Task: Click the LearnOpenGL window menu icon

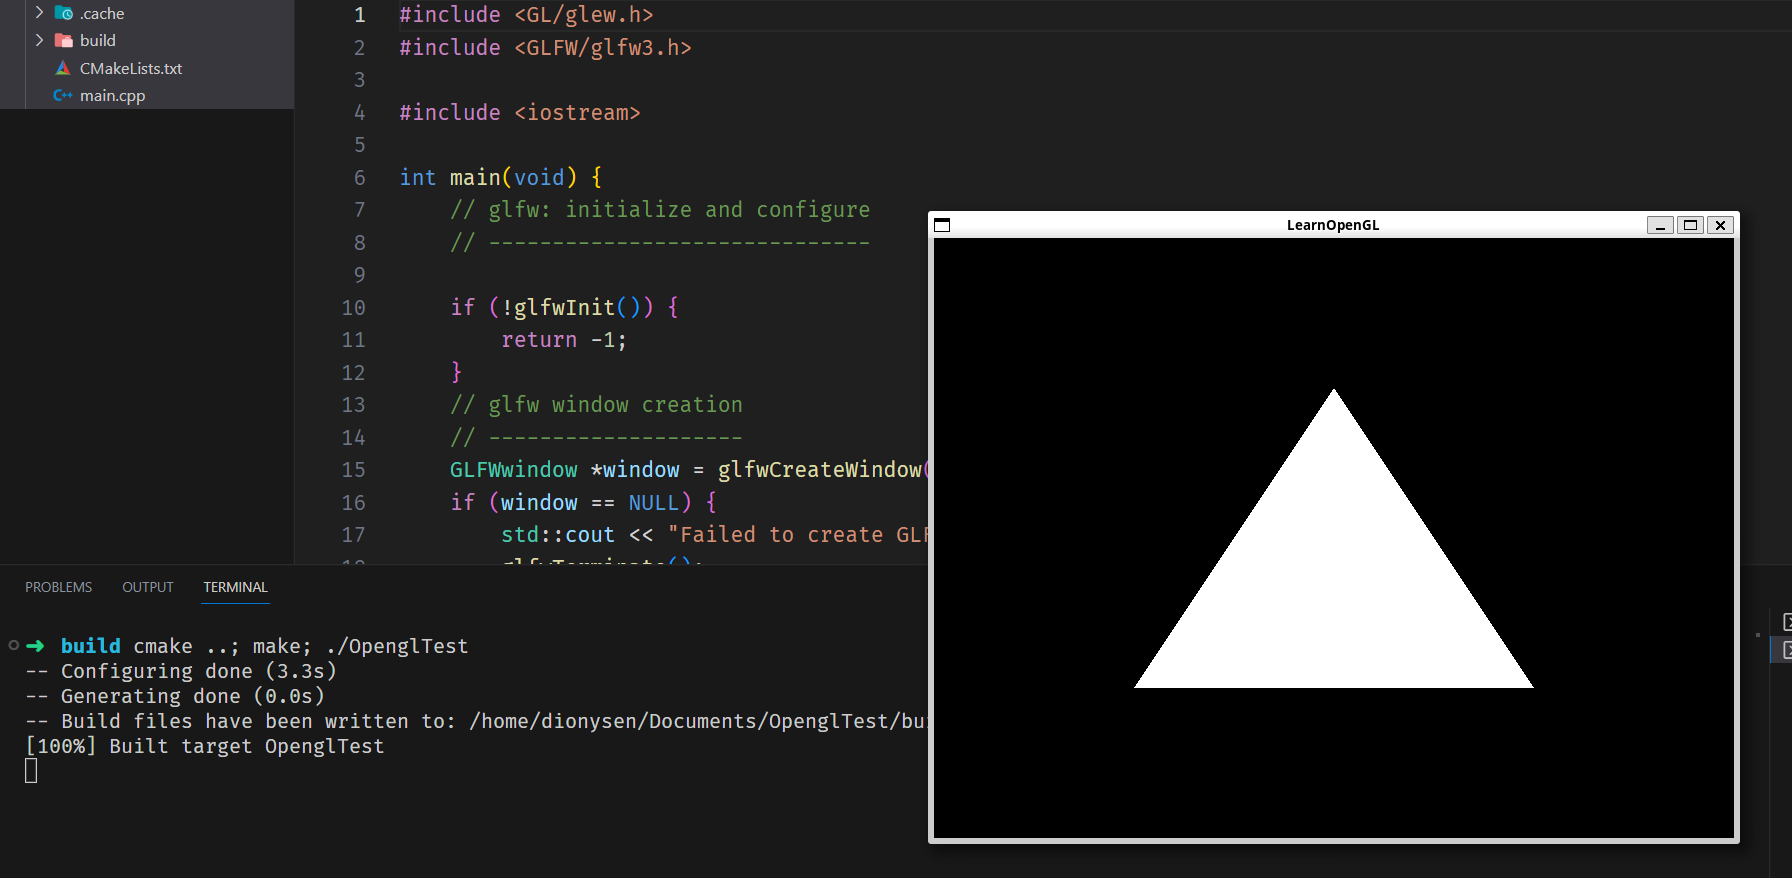Action: tap(942, 225)
